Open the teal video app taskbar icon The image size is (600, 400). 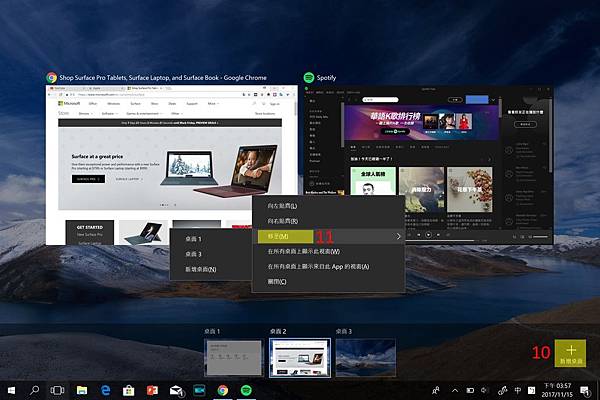[x=199, y=390]
